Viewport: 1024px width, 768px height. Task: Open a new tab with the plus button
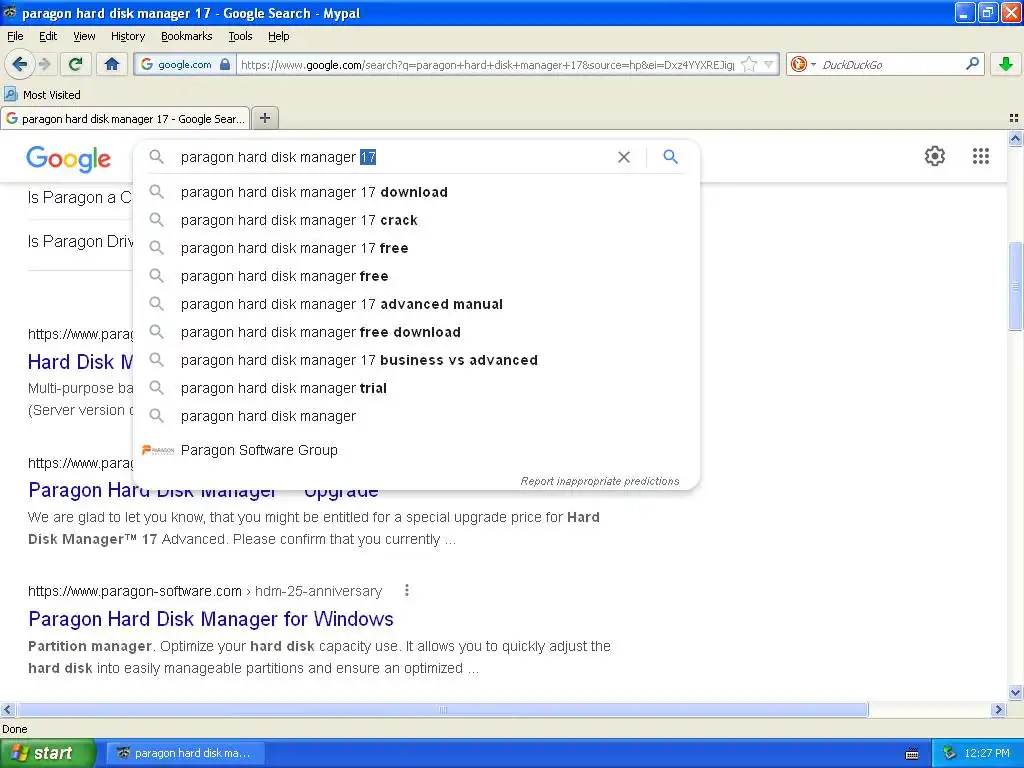pyautogui.click(x=265, y=118)
